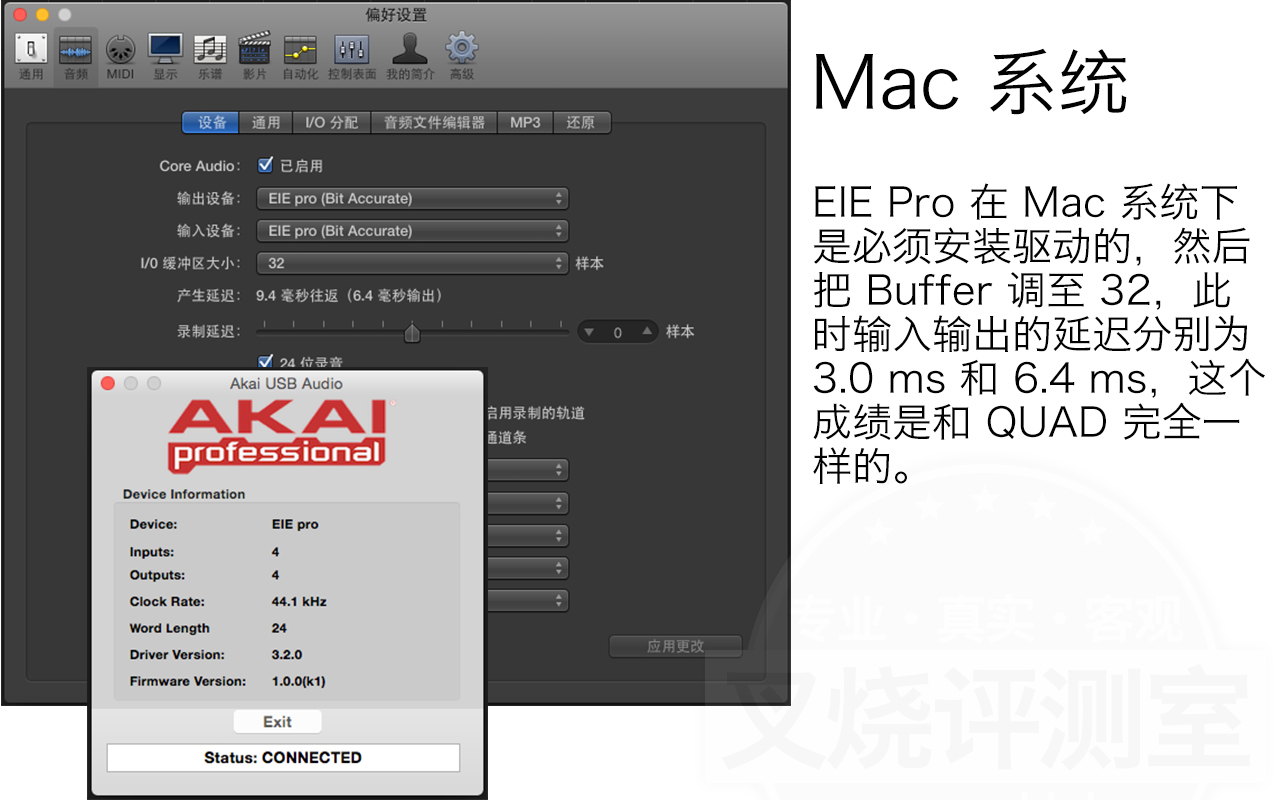Close the 偏好设置 window
1280x800 pixels.
tap(19, 15)
